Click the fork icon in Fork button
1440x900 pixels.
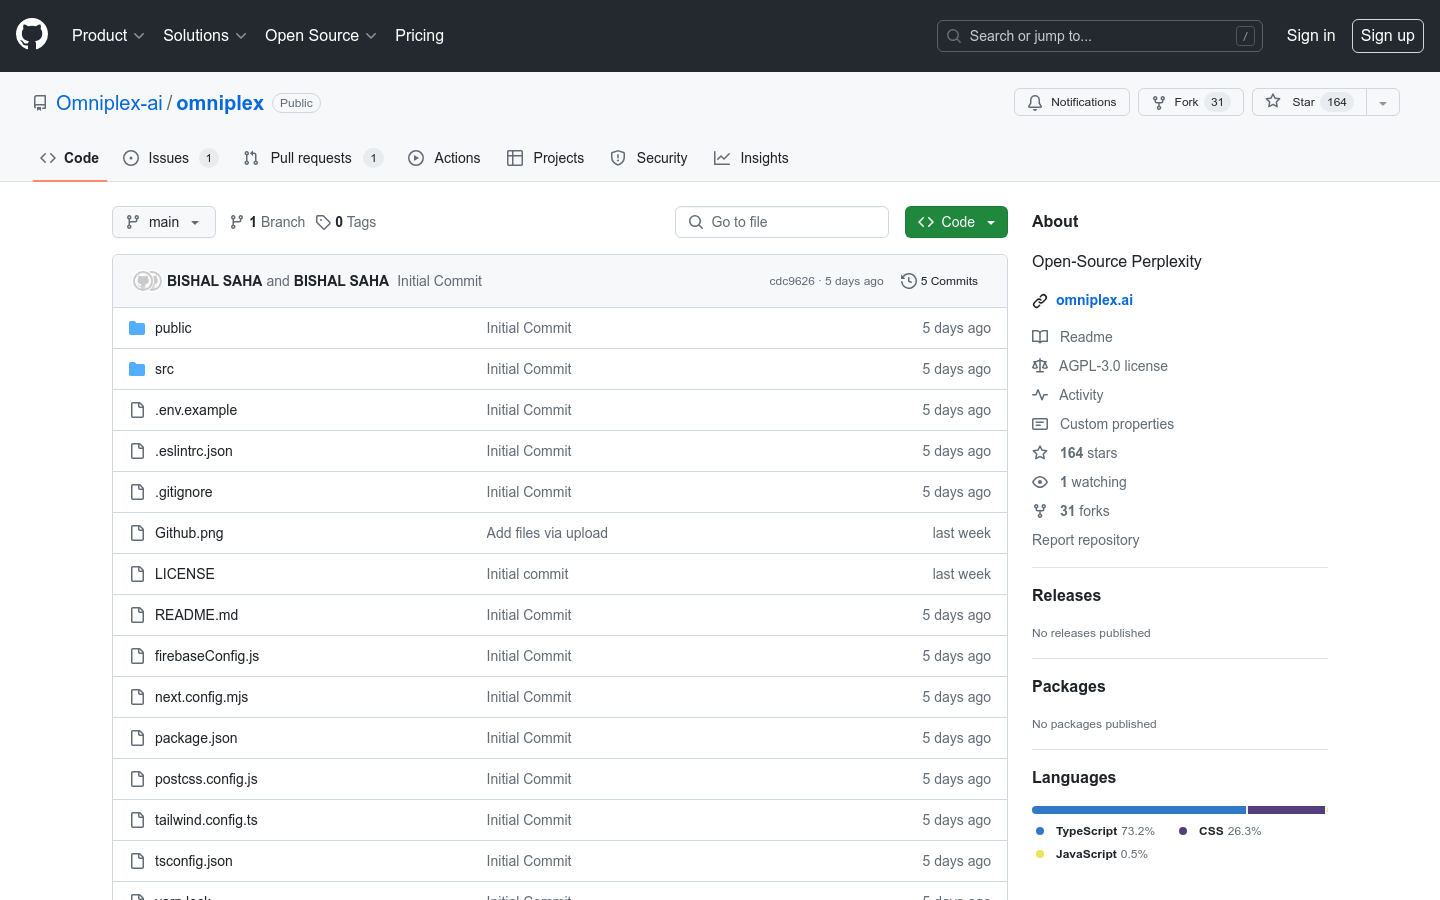click(x=1159, y=102)
